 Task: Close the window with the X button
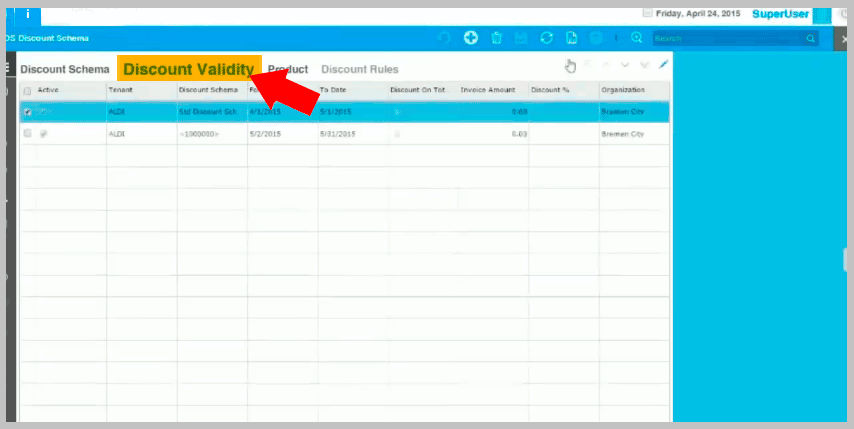click(844, 39)
